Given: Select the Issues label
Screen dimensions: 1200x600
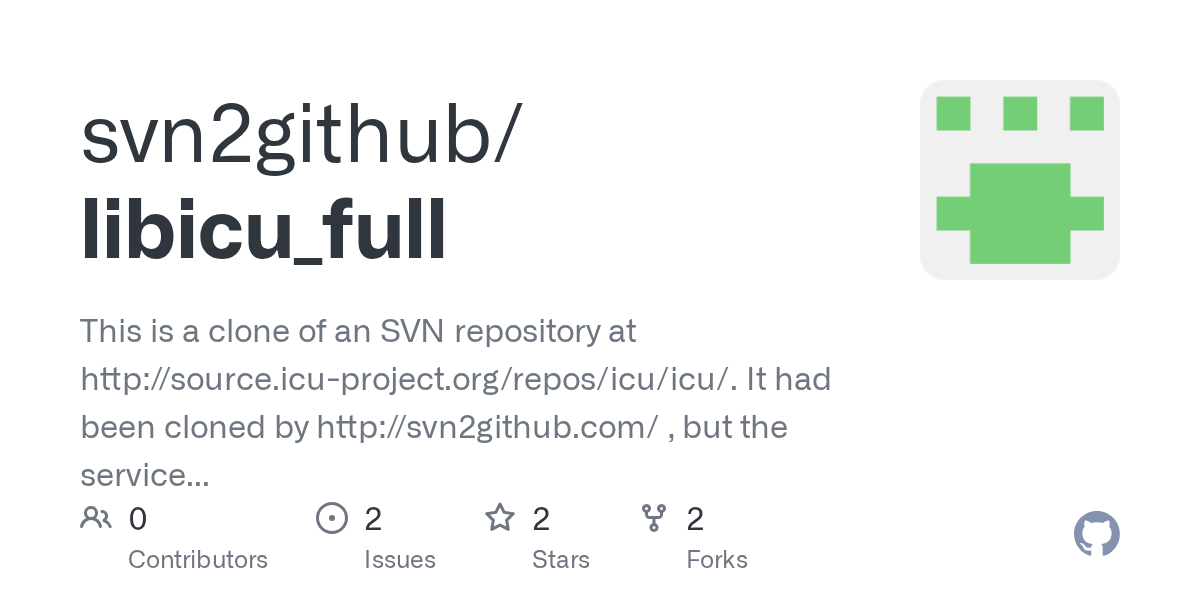Looking at the screenshot, I should [400, 559].
